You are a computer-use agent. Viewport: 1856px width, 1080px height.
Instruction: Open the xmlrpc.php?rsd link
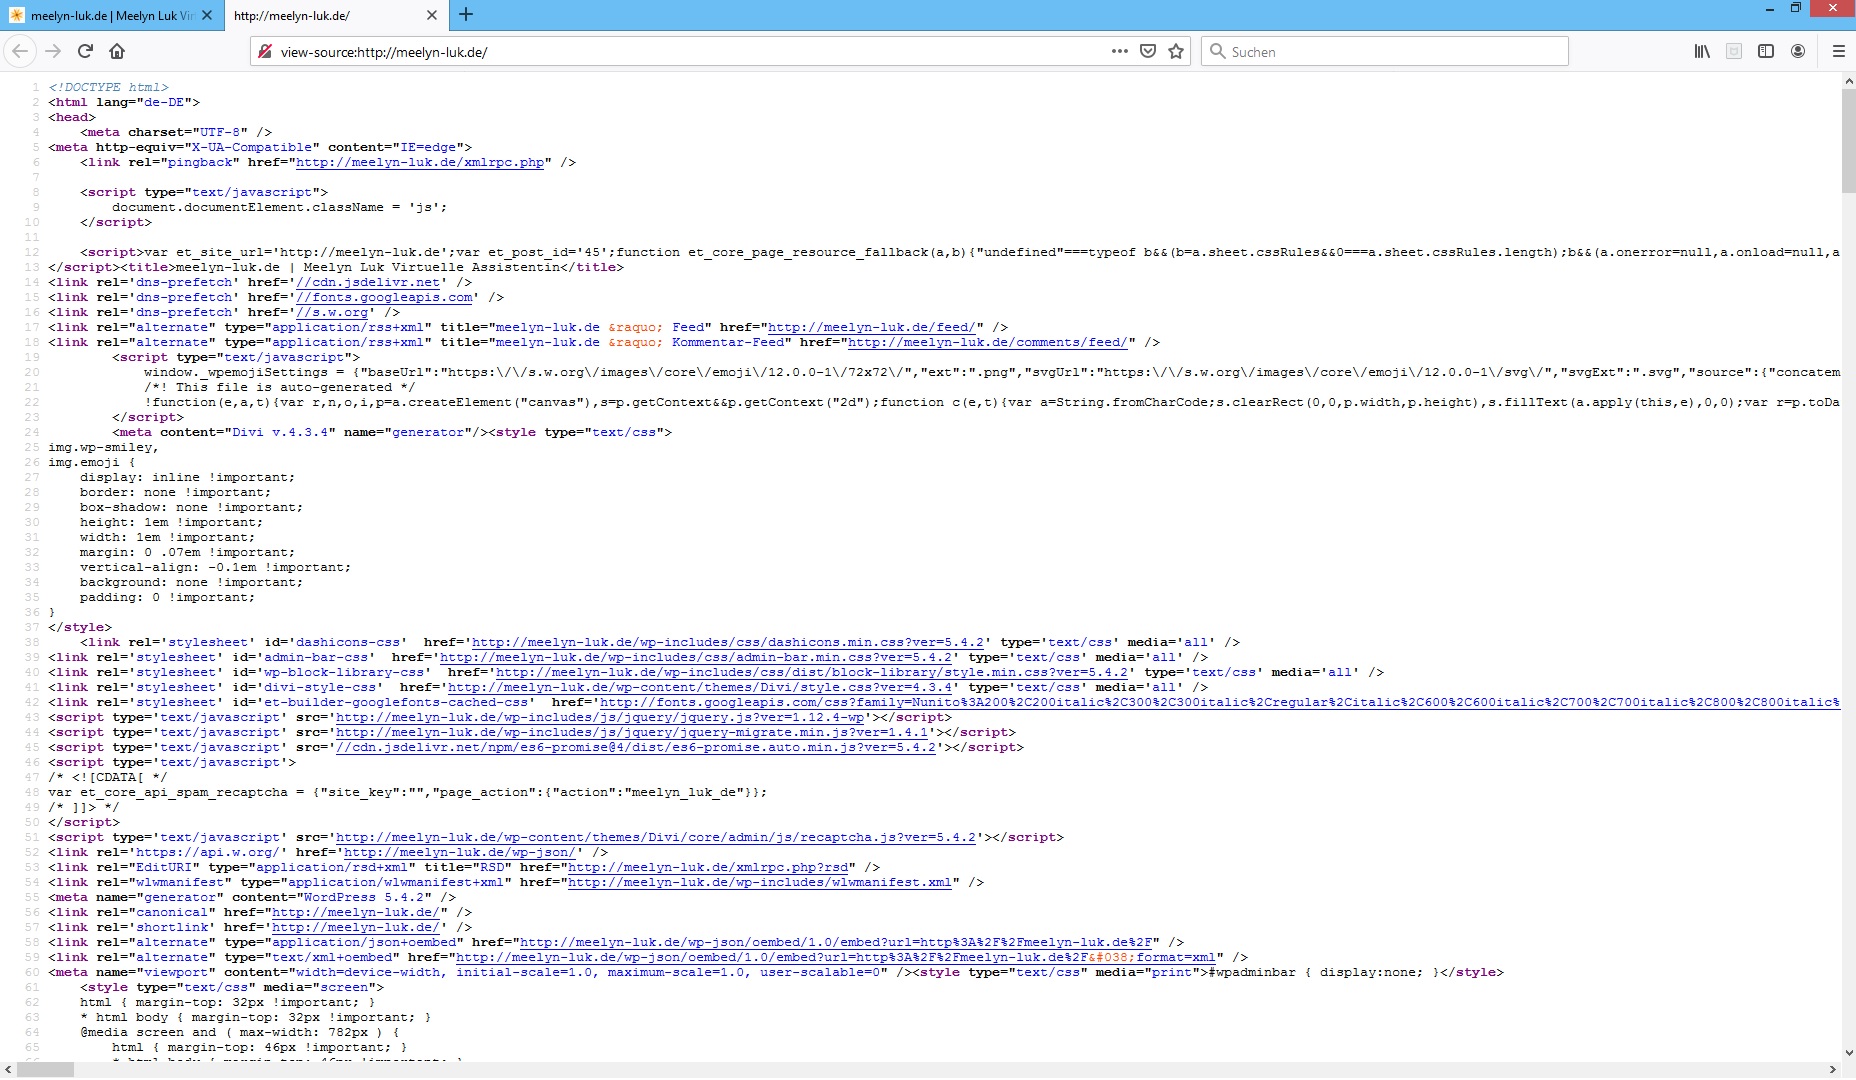(708, 867)
